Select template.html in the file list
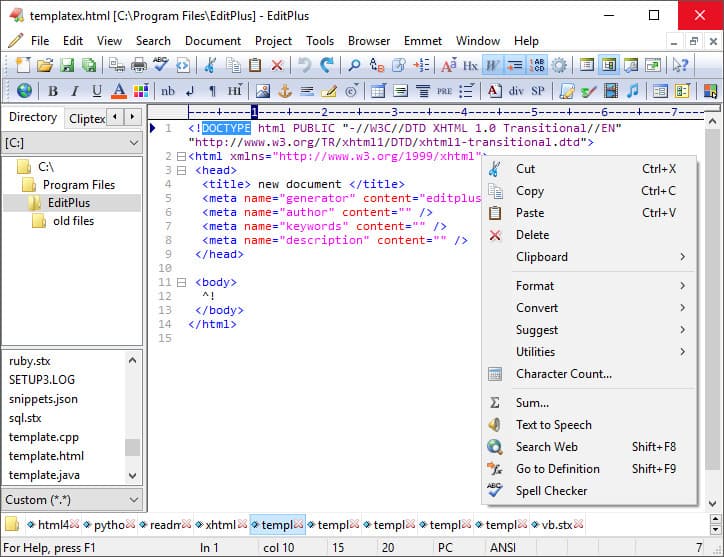Viewport: 724px width, 557px height. 46,456
